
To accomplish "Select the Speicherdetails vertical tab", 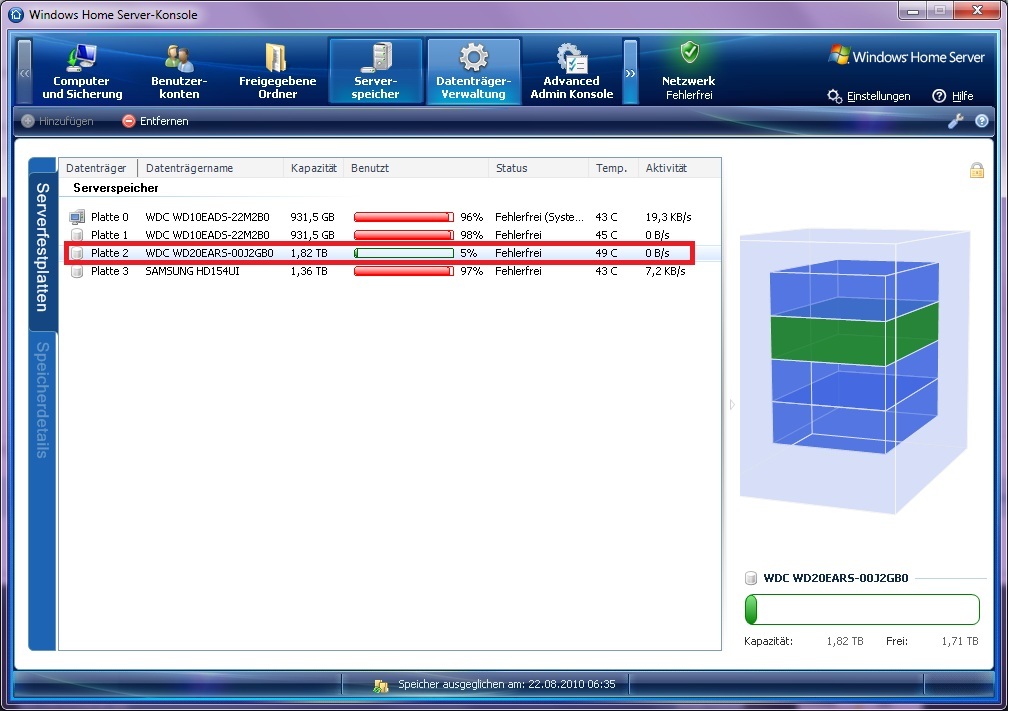I will 42,399.
